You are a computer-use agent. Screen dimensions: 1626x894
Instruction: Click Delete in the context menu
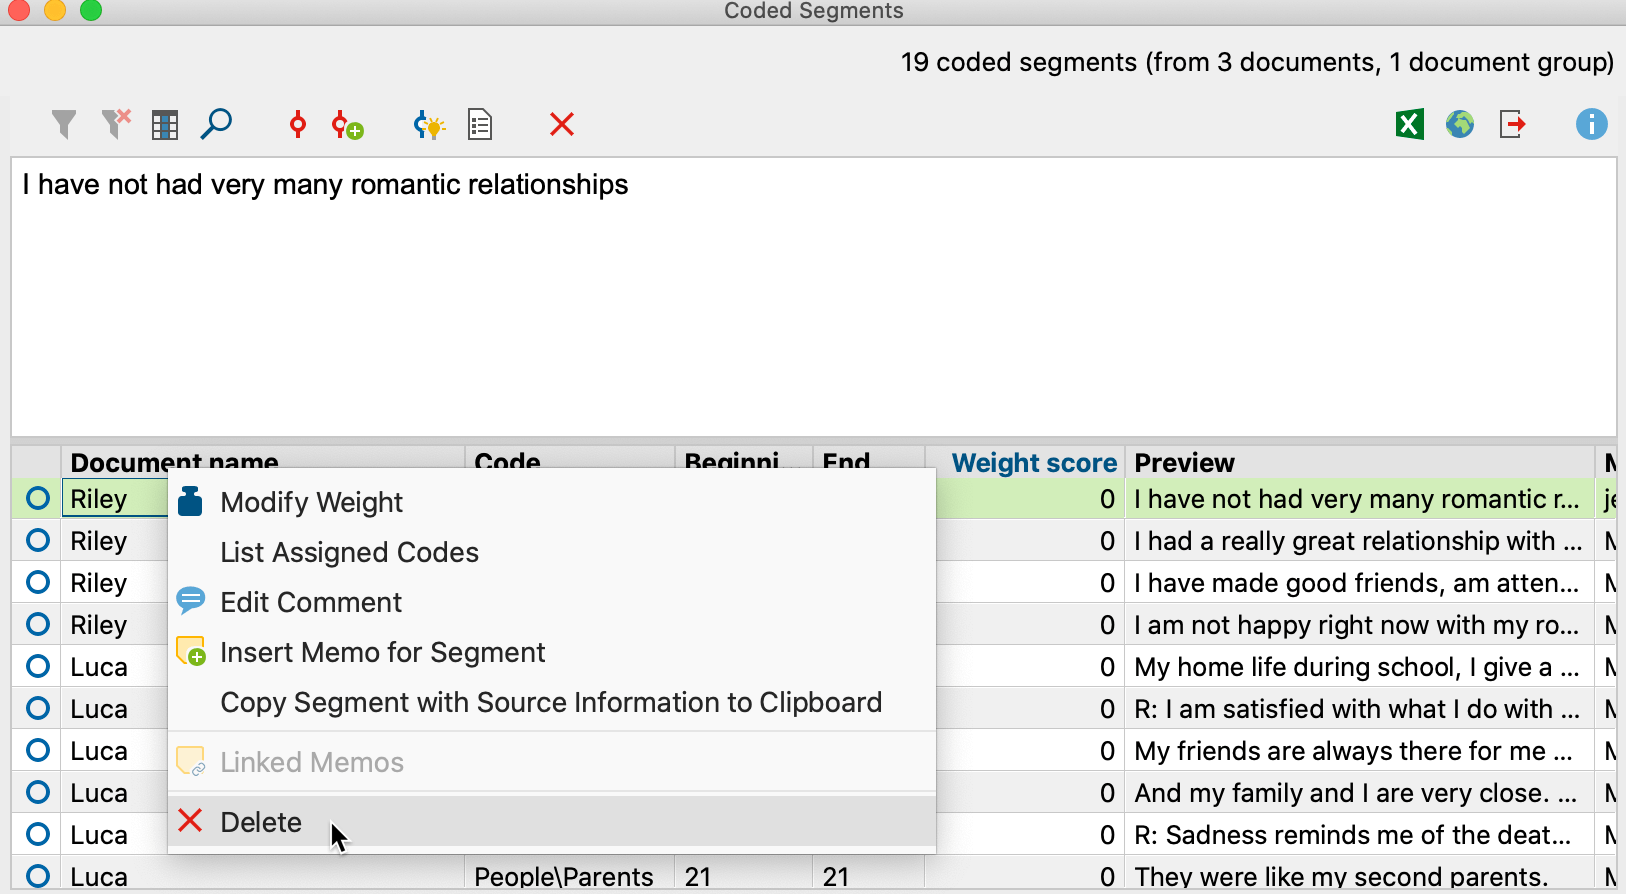click(552, 822)
